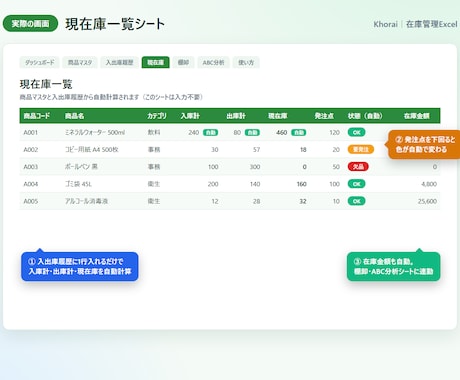Open the ABC分析 tab
The height and width of the screenshot is (380, 460).
(x=213, y=62)
